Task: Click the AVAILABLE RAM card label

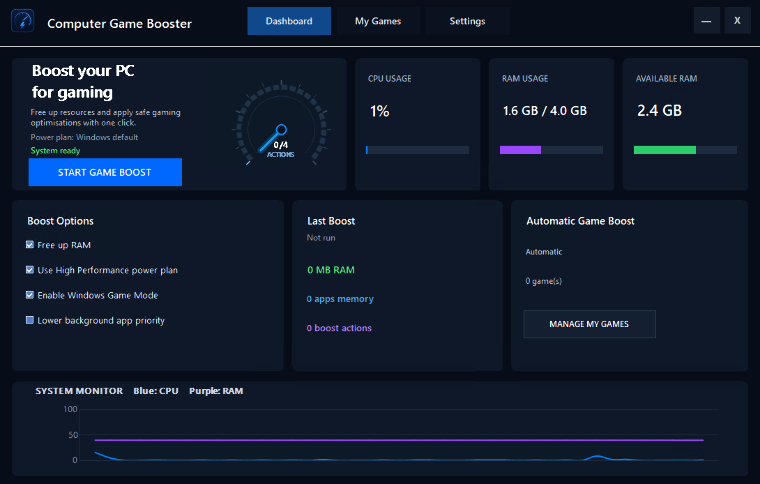Action: click(x=666, y=78)
